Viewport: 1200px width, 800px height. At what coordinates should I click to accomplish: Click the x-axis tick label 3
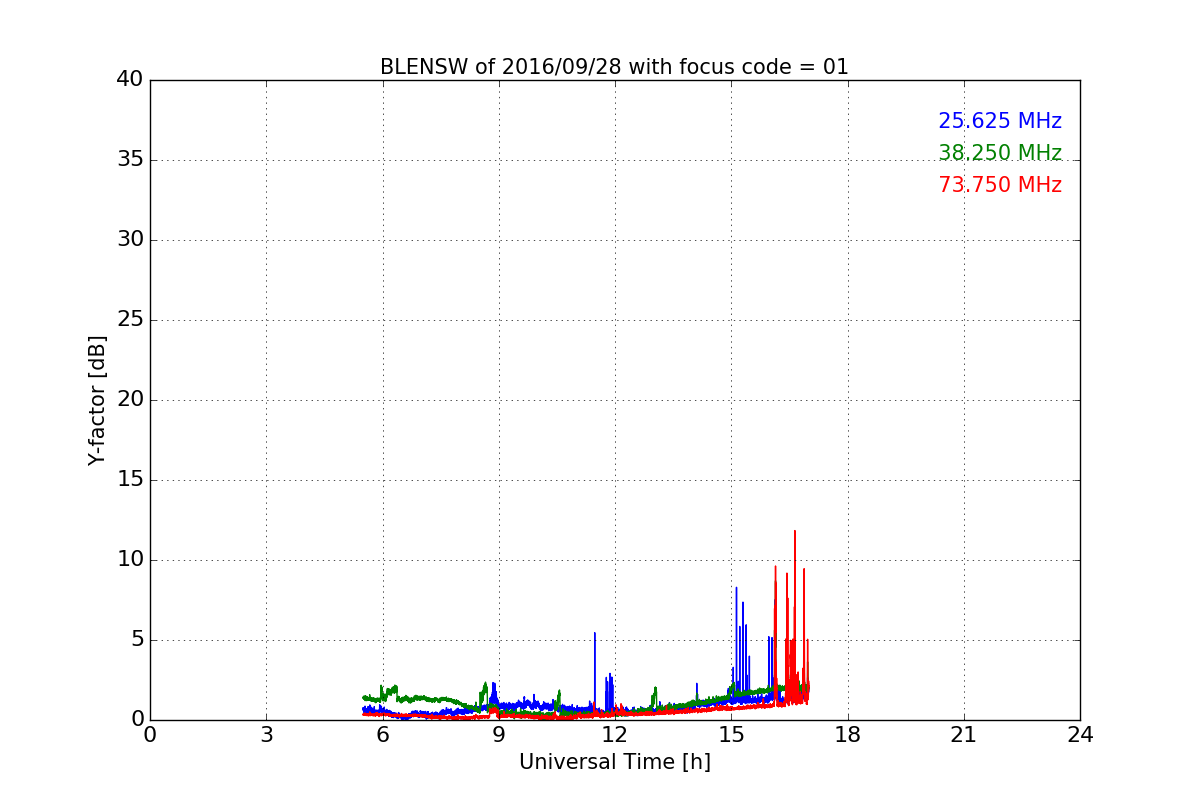click(x=266, y=735)
